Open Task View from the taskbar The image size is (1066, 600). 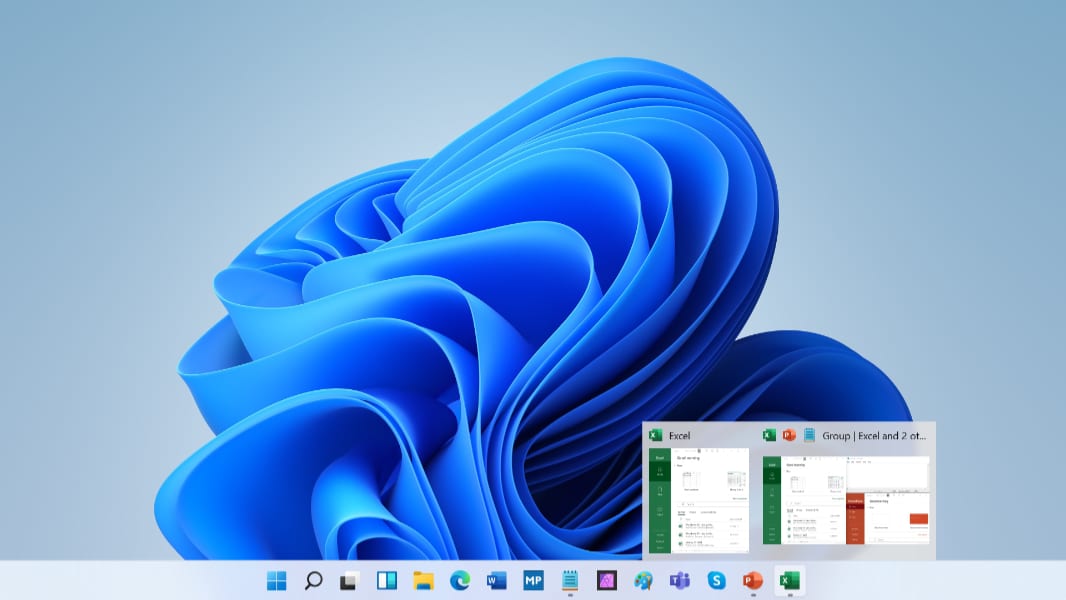(x=349, y=580)
